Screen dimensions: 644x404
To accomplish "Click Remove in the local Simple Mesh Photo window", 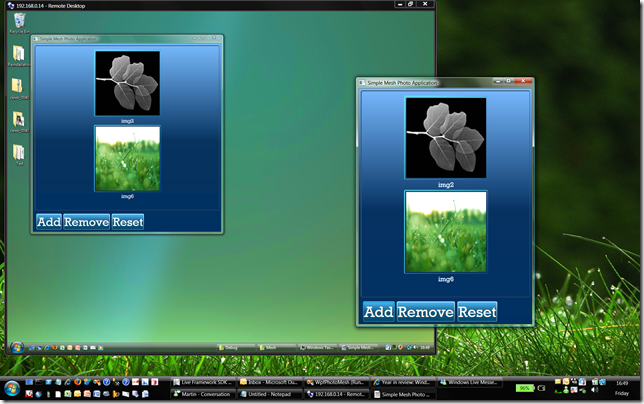I will coord(426,312).
